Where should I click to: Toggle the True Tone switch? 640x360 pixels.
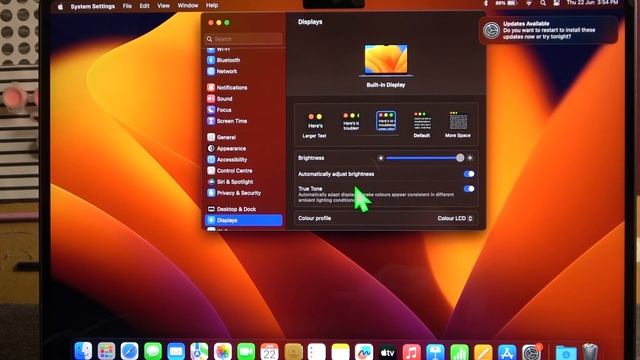pyautogui.click(x=469, y=189)
